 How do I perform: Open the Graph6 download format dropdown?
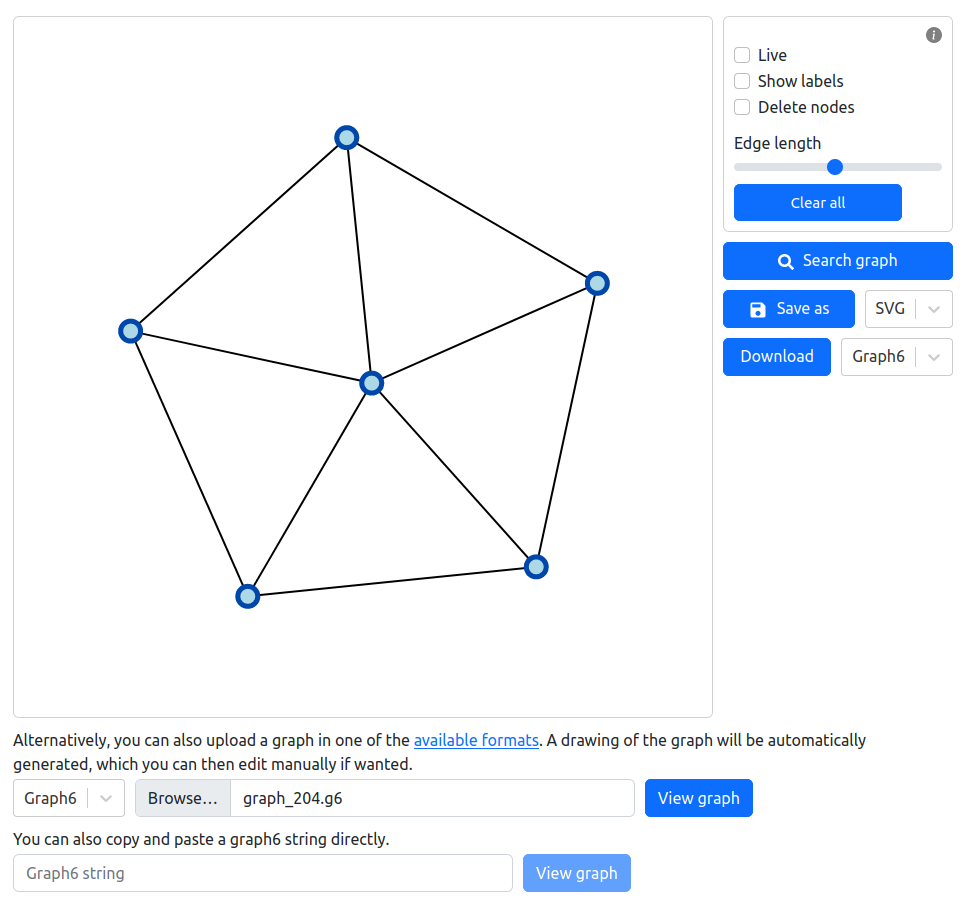coord(896,357)
